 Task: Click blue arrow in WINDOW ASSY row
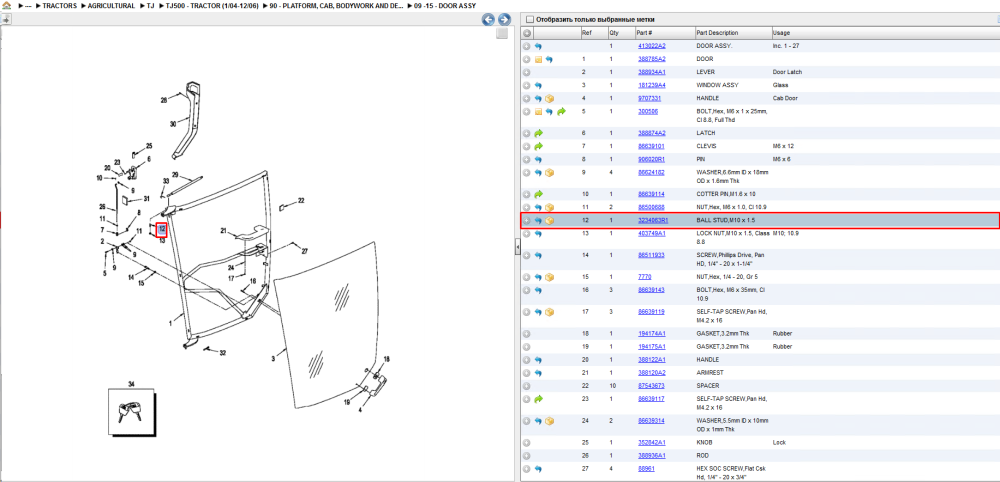click(x=538, y=85)
